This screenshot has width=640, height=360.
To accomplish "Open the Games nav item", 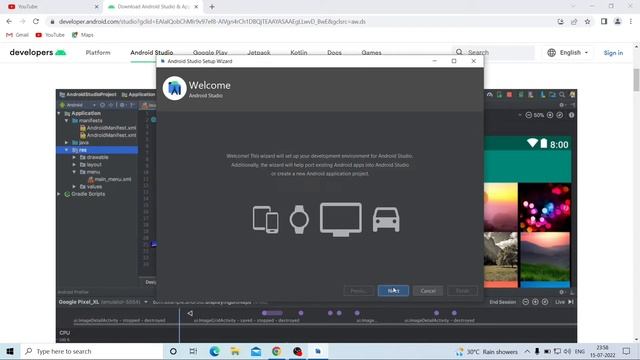I will coord(371,53).
